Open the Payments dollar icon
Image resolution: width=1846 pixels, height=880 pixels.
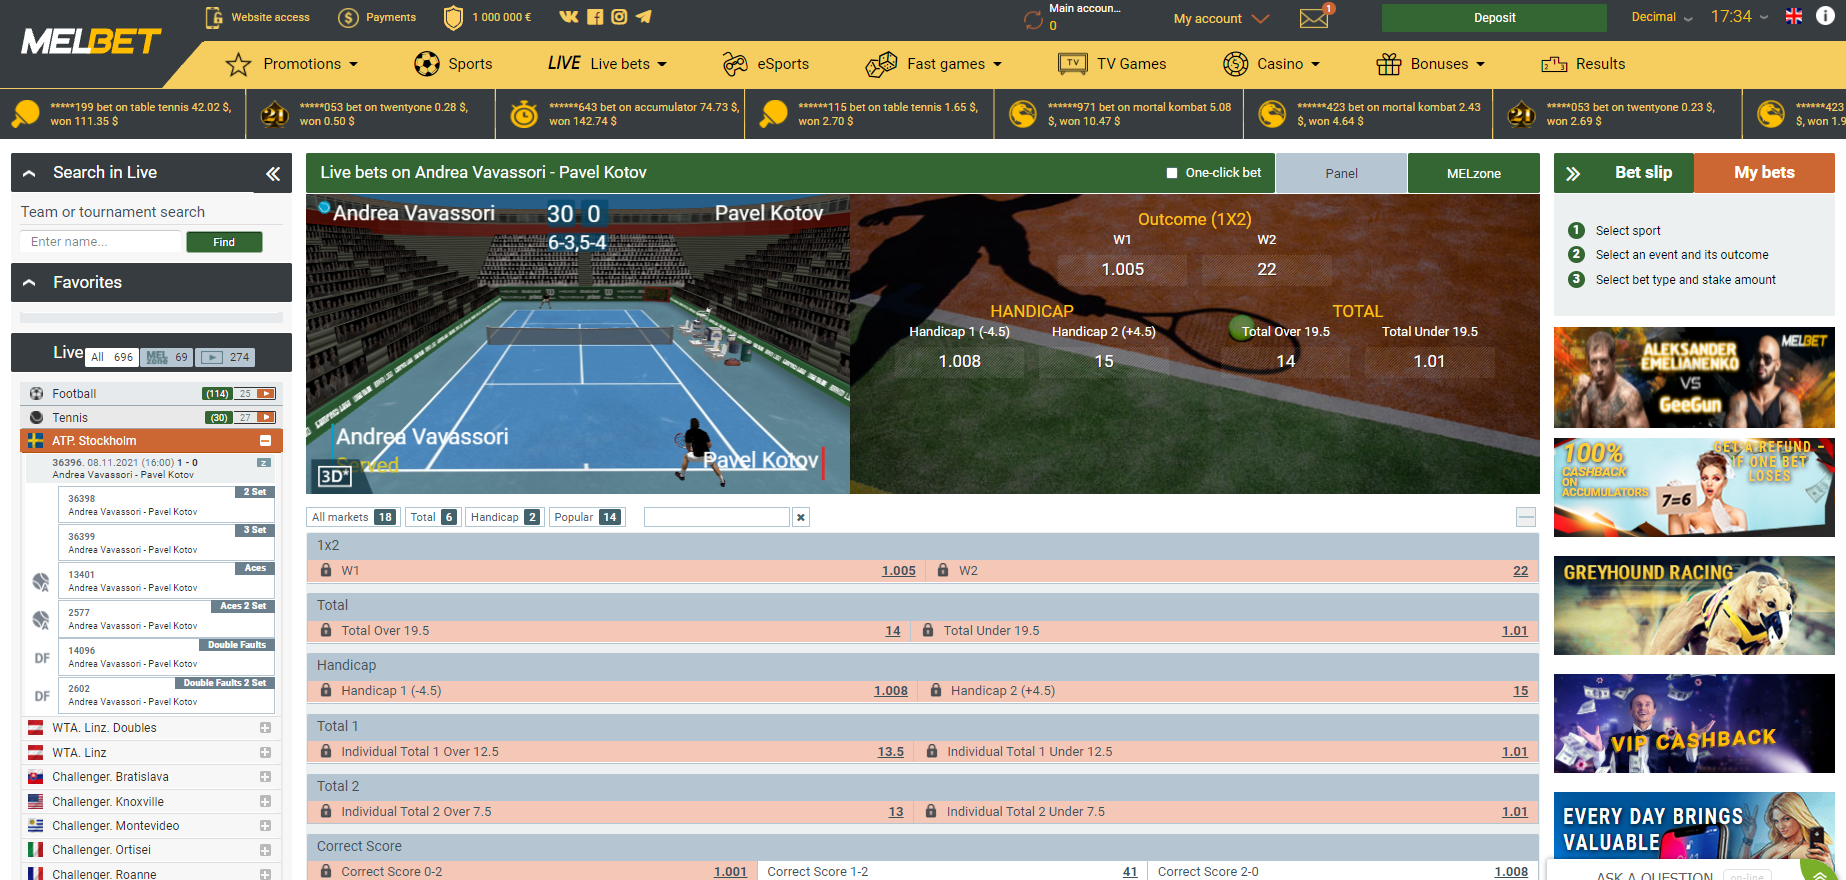(x=348, y=17)
